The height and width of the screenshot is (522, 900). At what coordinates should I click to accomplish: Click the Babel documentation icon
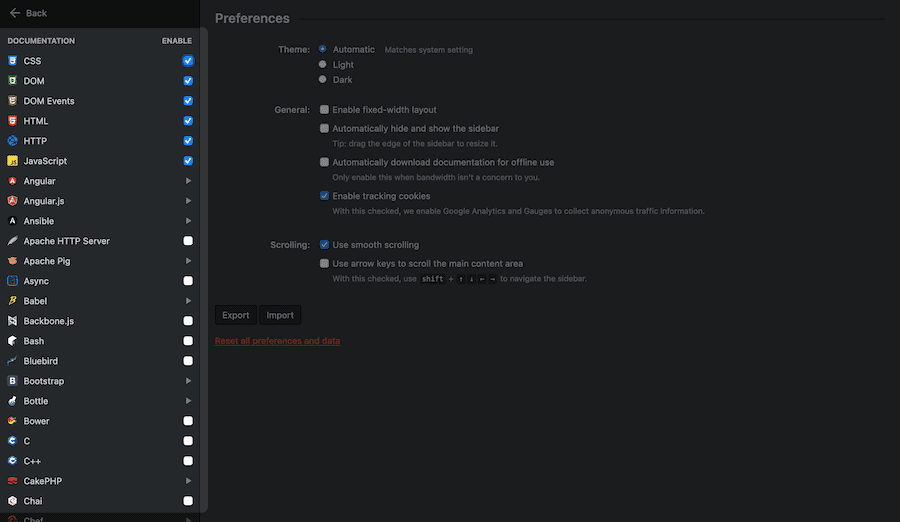point(13,301)
